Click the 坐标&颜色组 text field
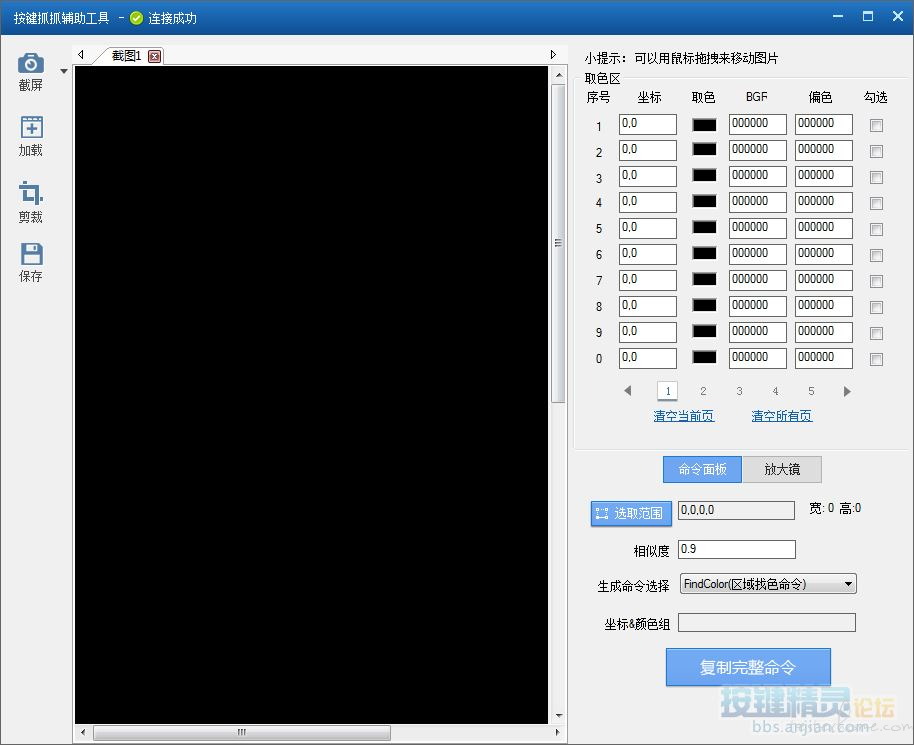914x745 pixels. point(767,623)
